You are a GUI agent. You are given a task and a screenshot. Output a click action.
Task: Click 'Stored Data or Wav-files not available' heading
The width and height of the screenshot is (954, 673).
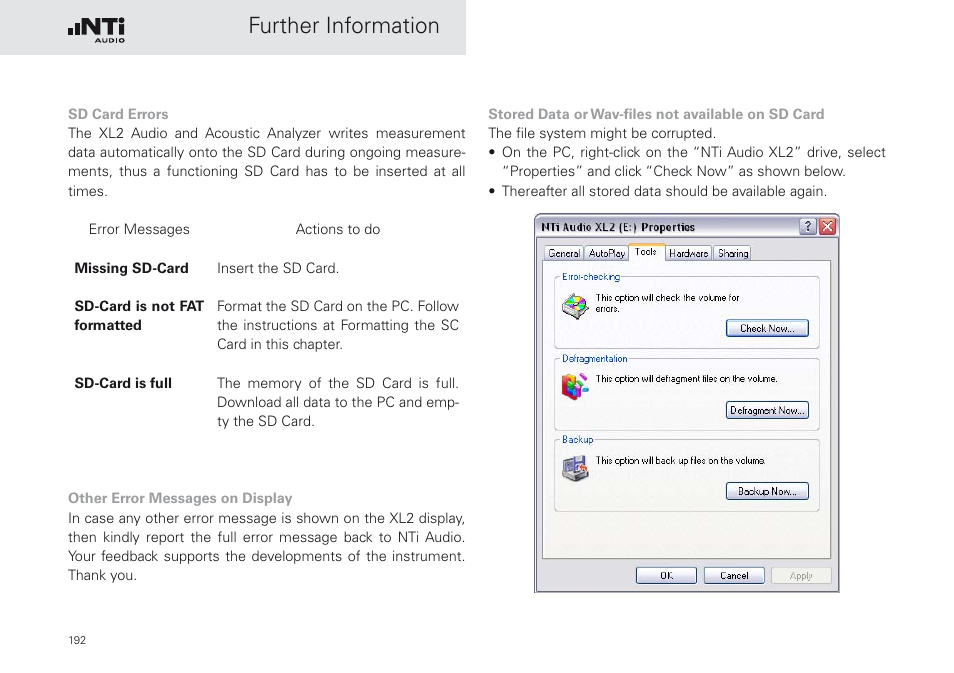tap(656, 114)
